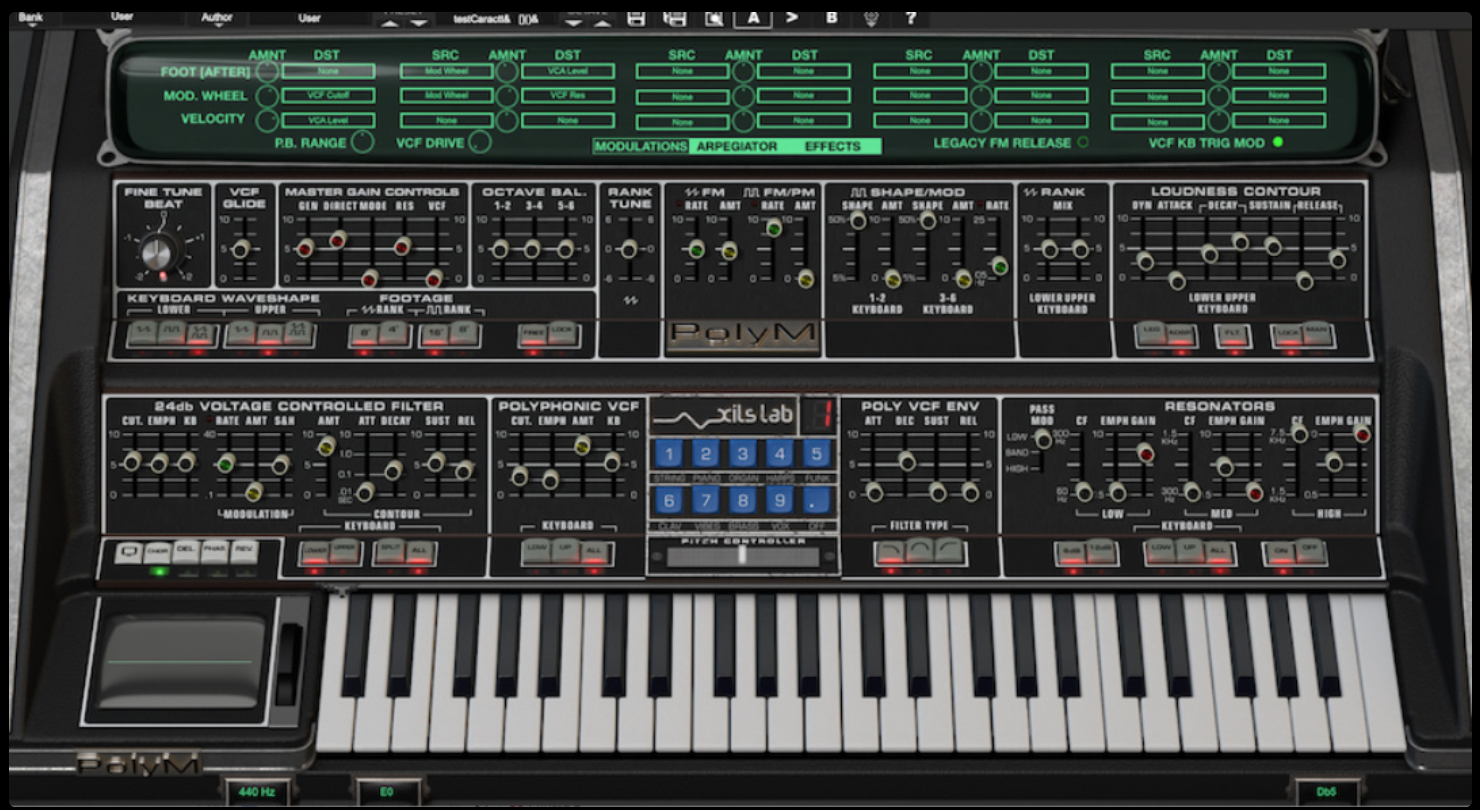Image resolution: width=1480 pixels, height=810 pixels.
Task: Click the lightbulb icon in top toolbar
Action: [x=871, y=17]
